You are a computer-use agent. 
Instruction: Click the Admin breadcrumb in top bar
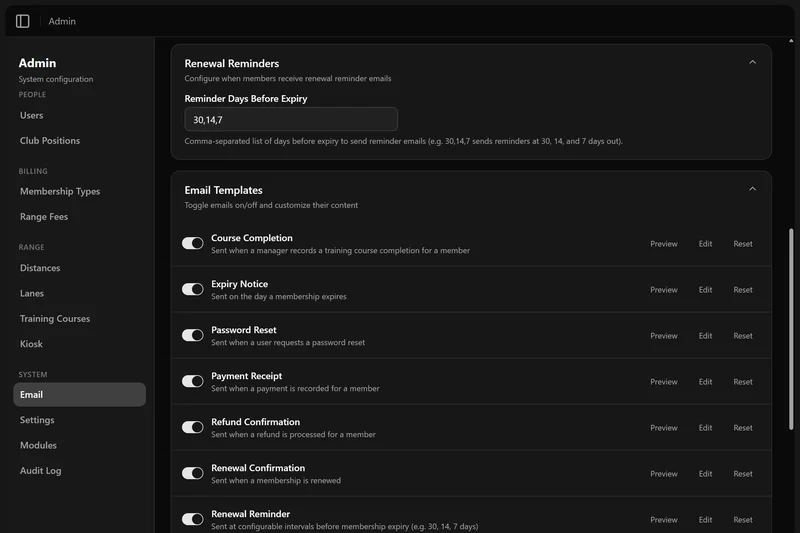point(62,21)
